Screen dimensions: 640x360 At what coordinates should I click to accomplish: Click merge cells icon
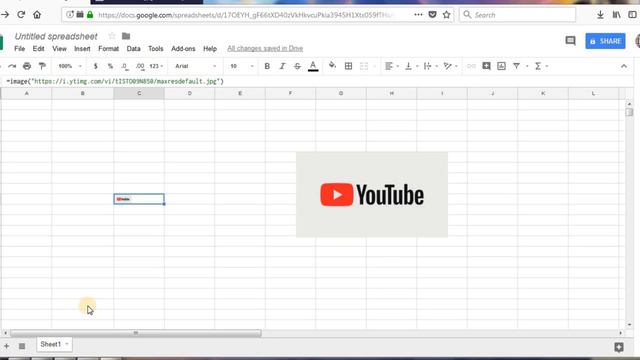coord(364,66)
